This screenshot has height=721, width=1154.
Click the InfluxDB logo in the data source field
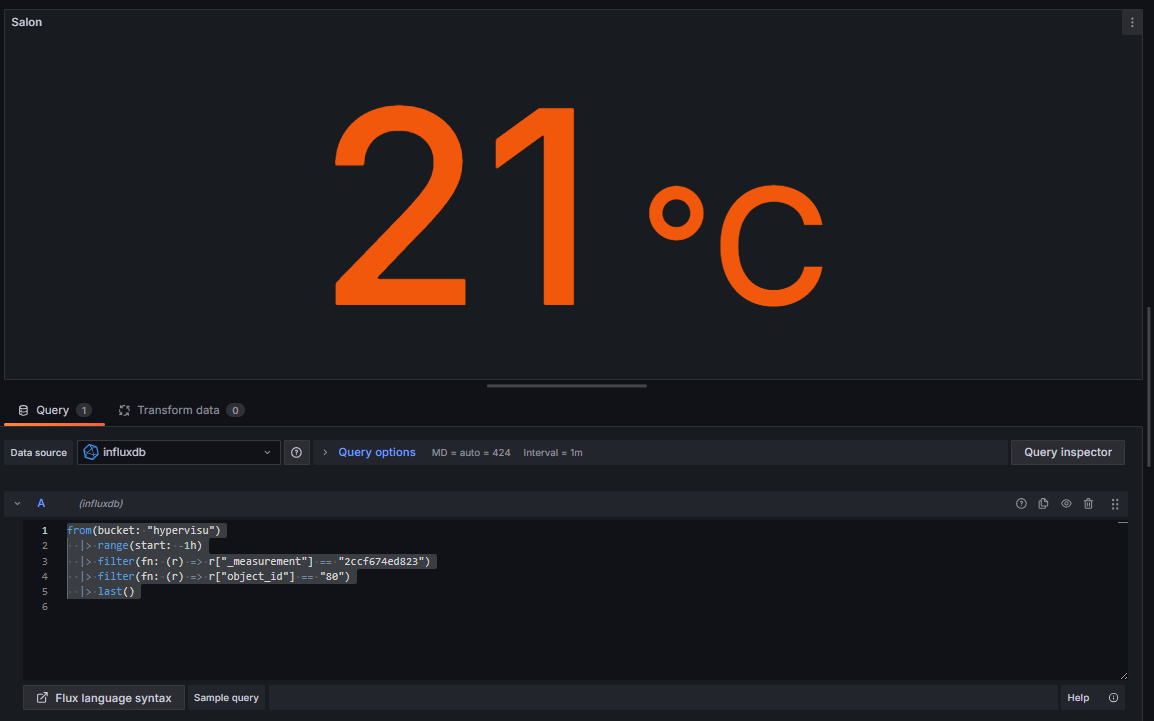91,452
